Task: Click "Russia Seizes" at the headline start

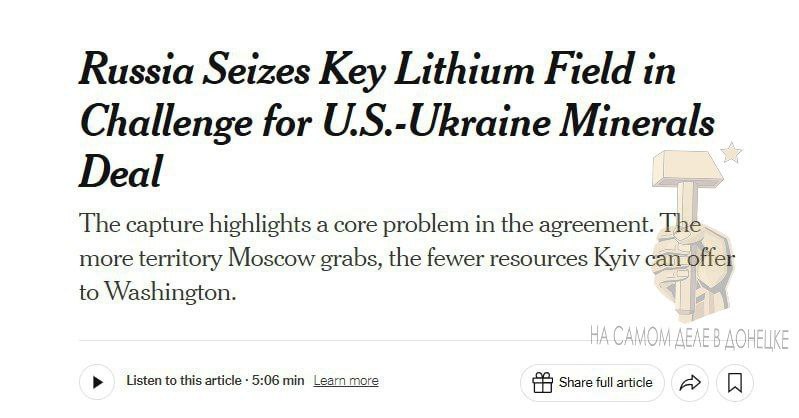Action: pyautogui.click(x=194, y=69)
